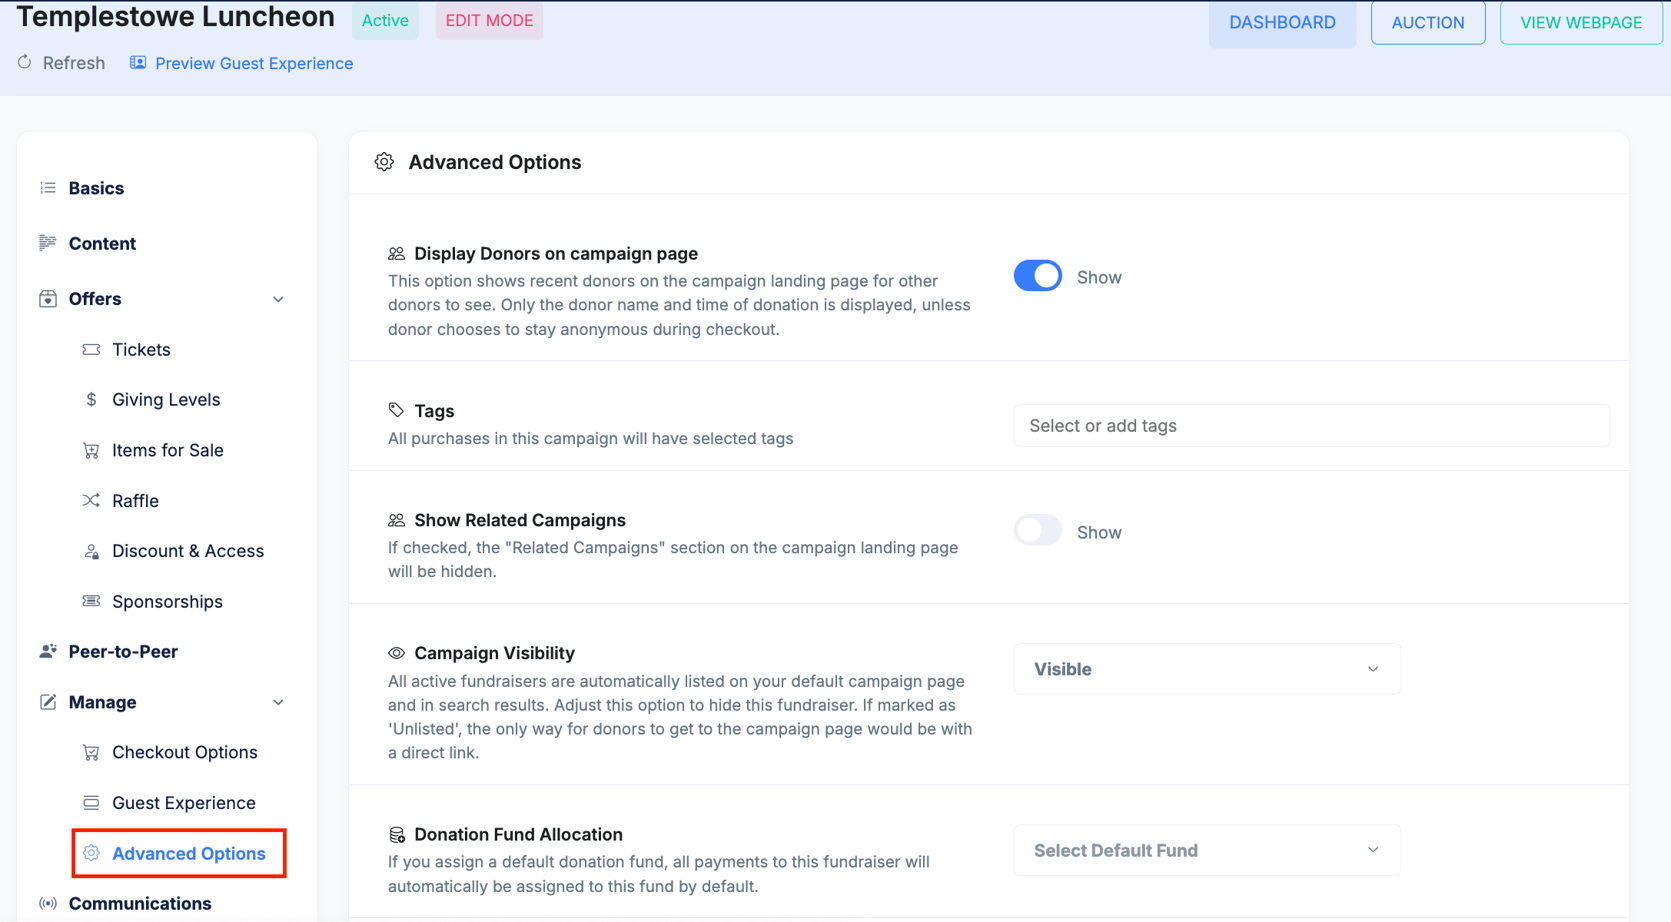Viewport: 1671px width, 922px height.
Task: Click the Tickets icon in sidebar
Action: [91, 350]
